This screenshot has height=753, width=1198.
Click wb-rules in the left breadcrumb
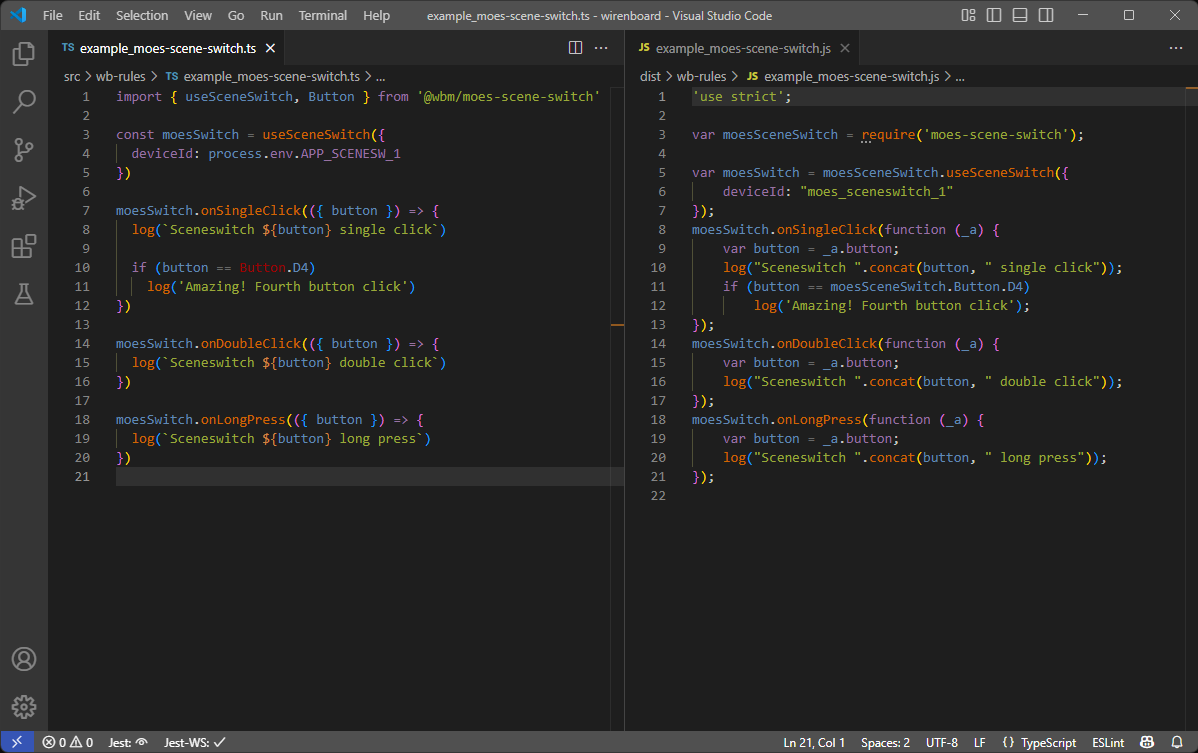tap(119, 76)
